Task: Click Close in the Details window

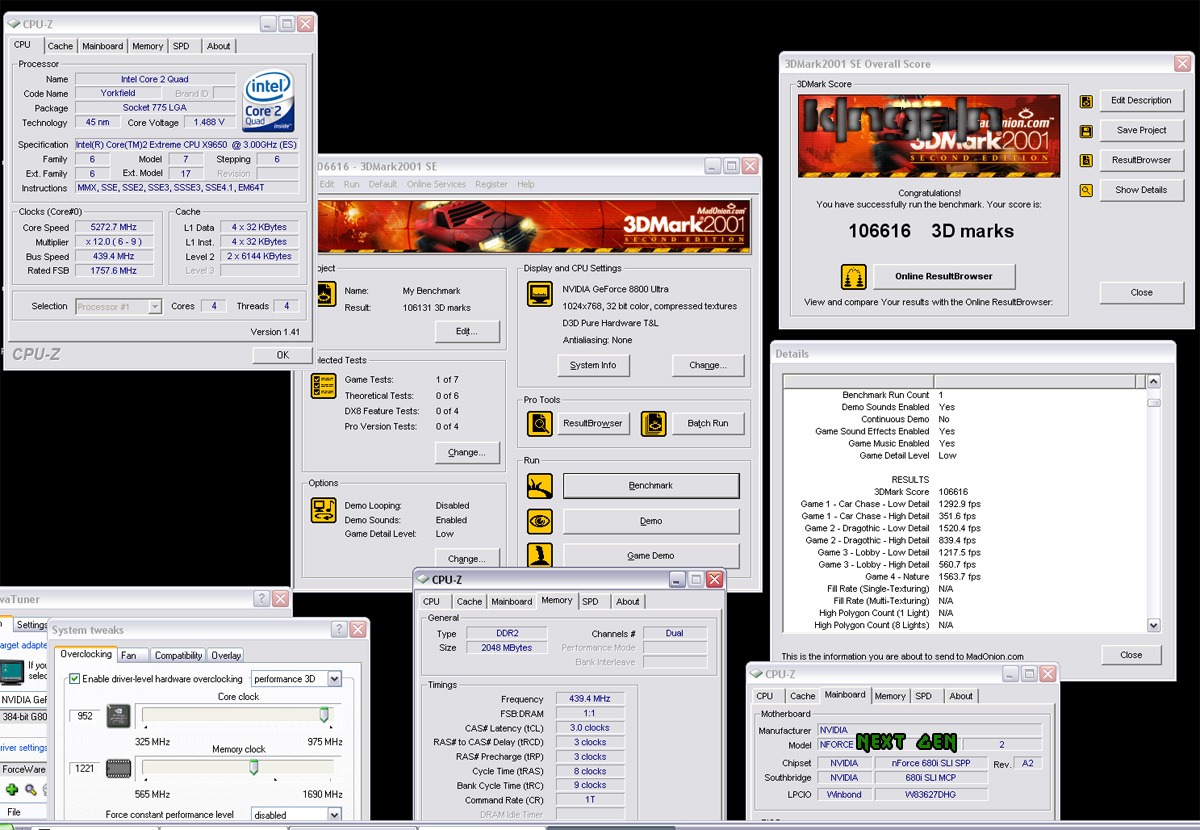Action: point(1131,655)
